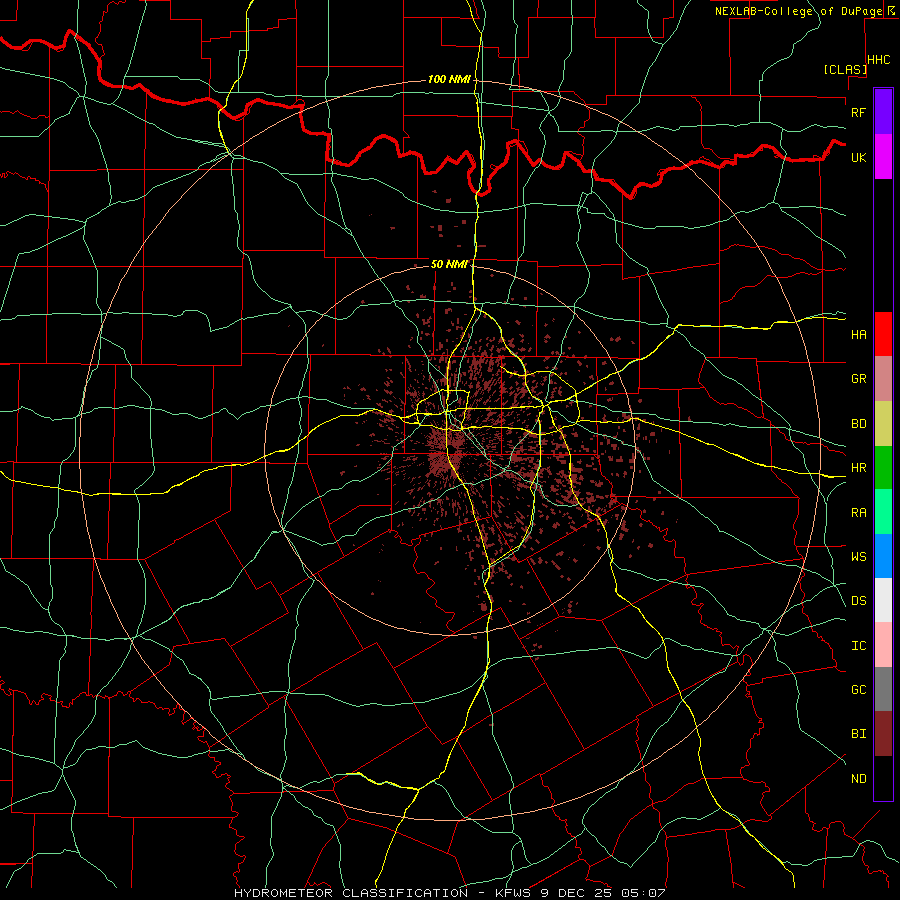The width and height of the screenshot is (900, 900).
Task: Click the RA light green legend swatch
Action: coord(883,512)
